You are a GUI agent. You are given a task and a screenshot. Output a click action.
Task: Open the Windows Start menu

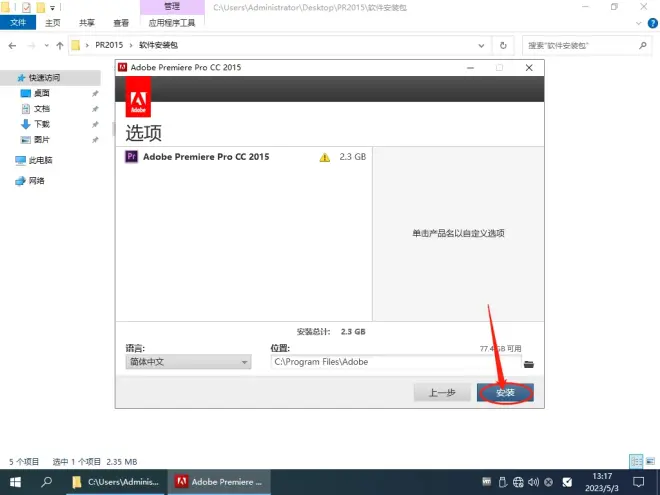pyautogui.click(x=15, y=481)
